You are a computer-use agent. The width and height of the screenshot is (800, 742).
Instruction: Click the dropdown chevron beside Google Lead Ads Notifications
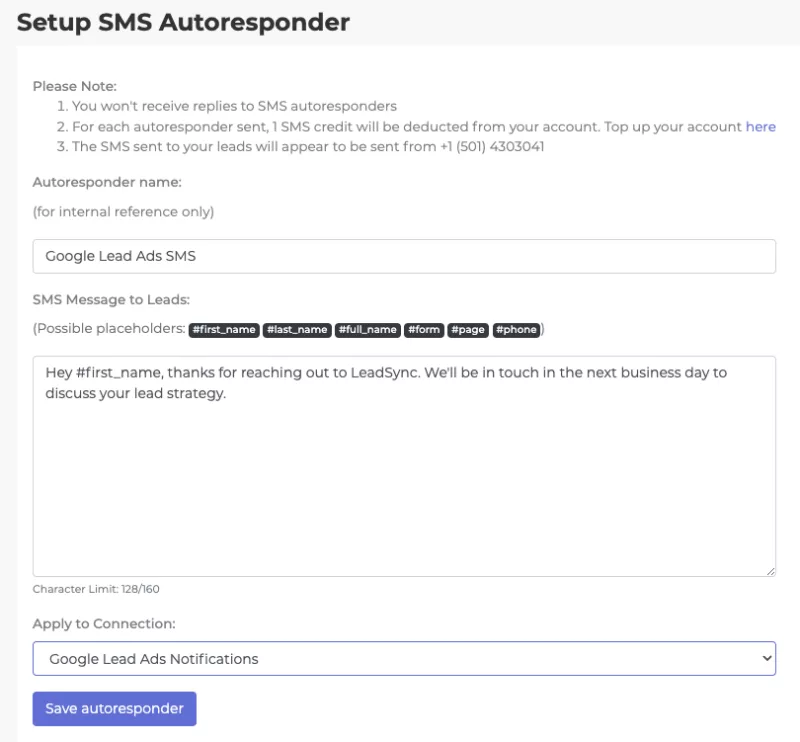[765, 658]
